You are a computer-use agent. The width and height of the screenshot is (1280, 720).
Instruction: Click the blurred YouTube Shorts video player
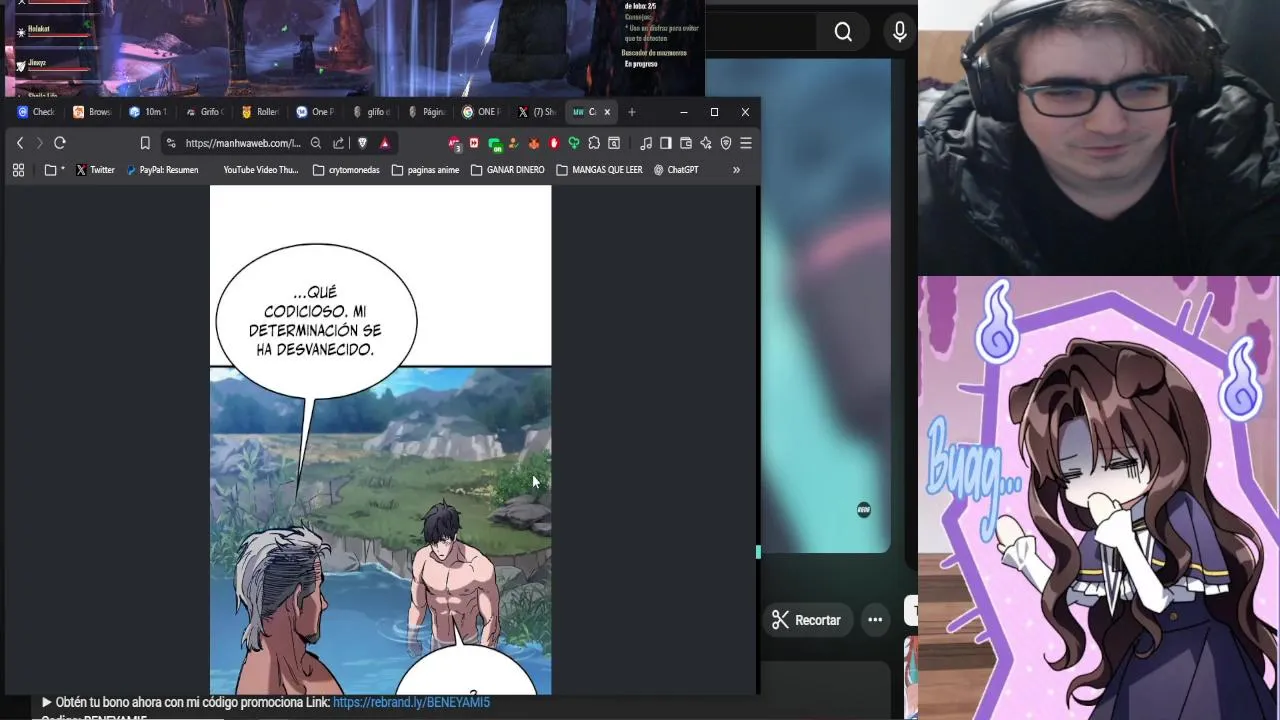click(x=826, y=305)
